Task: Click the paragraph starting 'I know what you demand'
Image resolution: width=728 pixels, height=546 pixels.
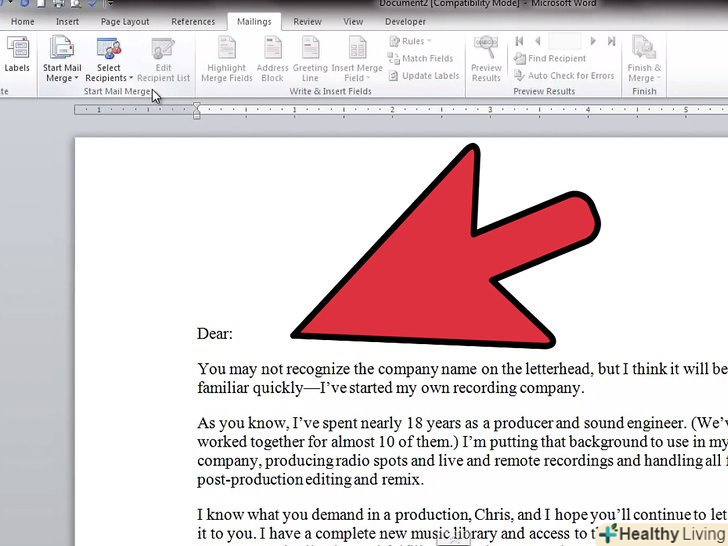Action: 462,524
